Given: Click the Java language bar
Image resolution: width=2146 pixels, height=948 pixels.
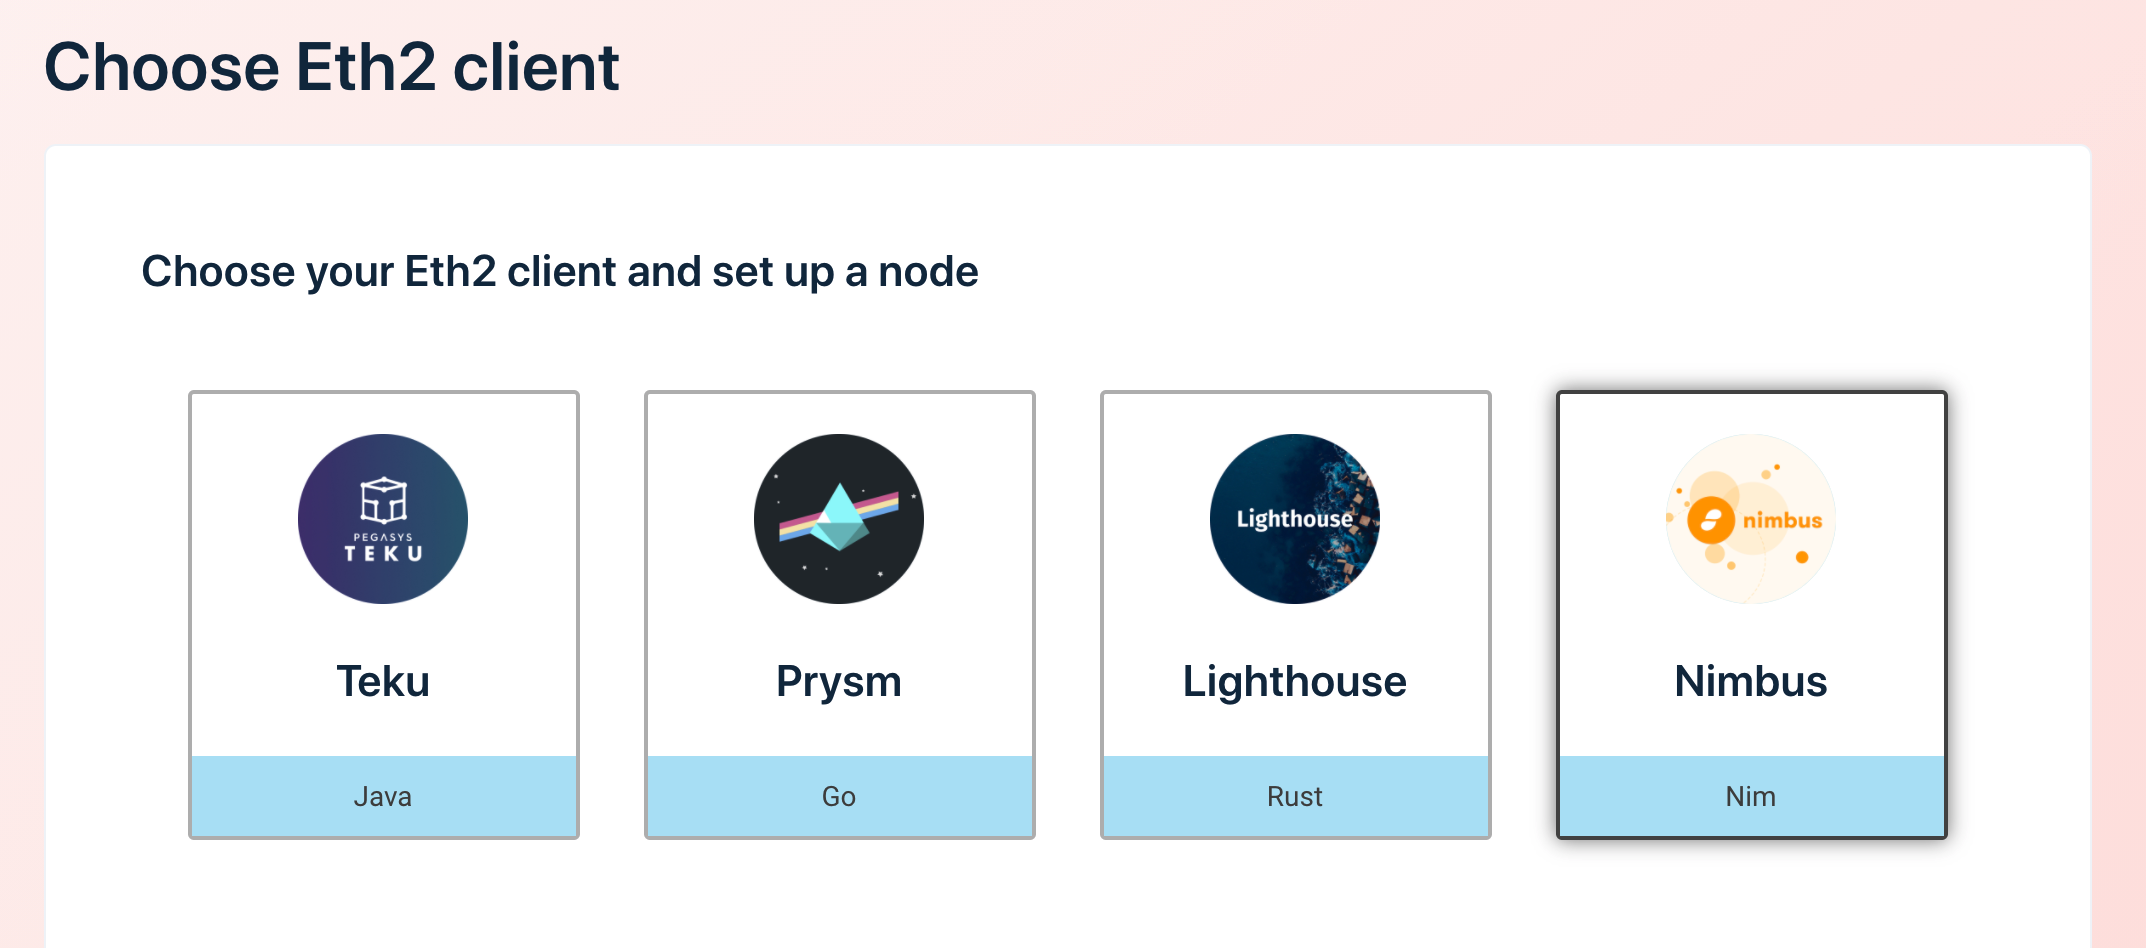Looking at the screenshot, I should [383, 796].
